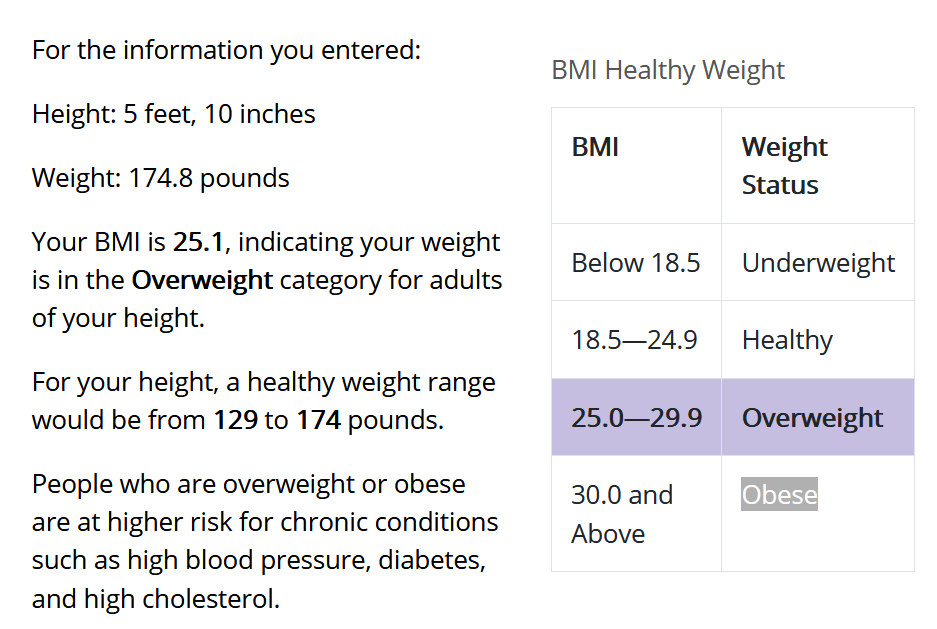Click the bold 174 pounds value
The width and height of the screenshot is (937, 629).
coord(318,421)
